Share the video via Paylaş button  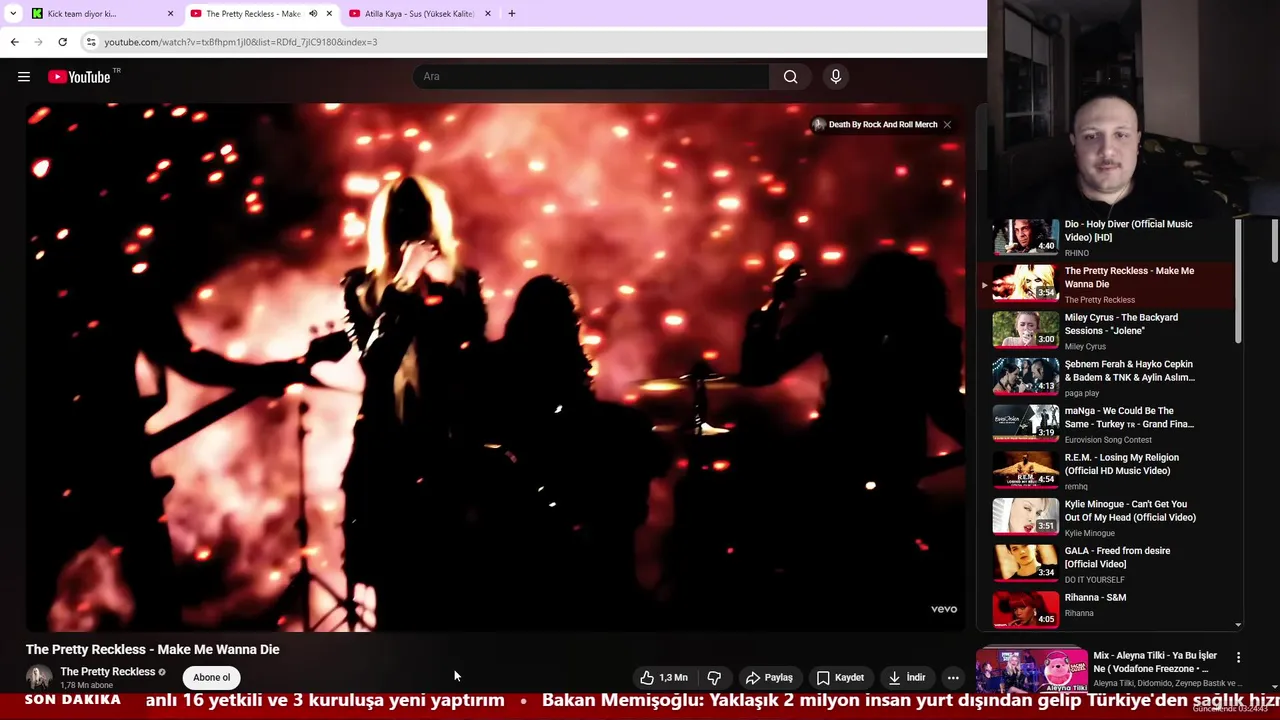pyautogui.click(x=769, y=677)
